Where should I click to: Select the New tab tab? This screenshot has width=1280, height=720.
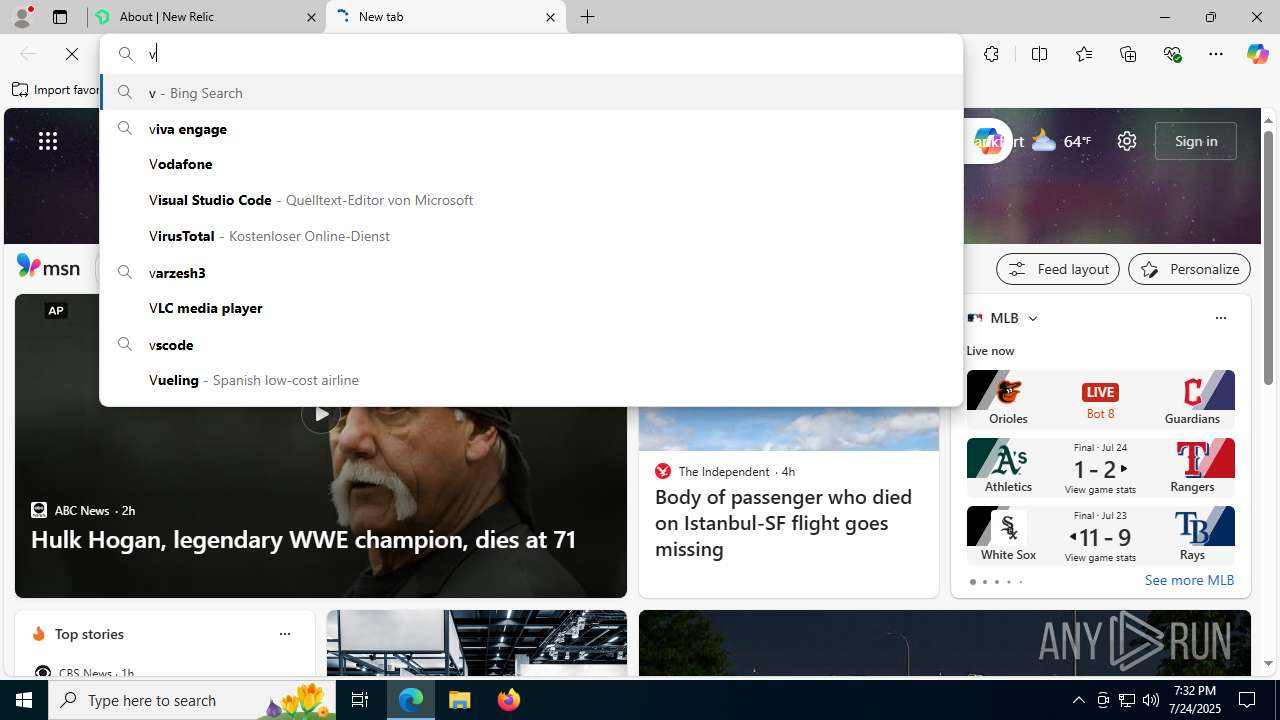click(x=446, y=17)
